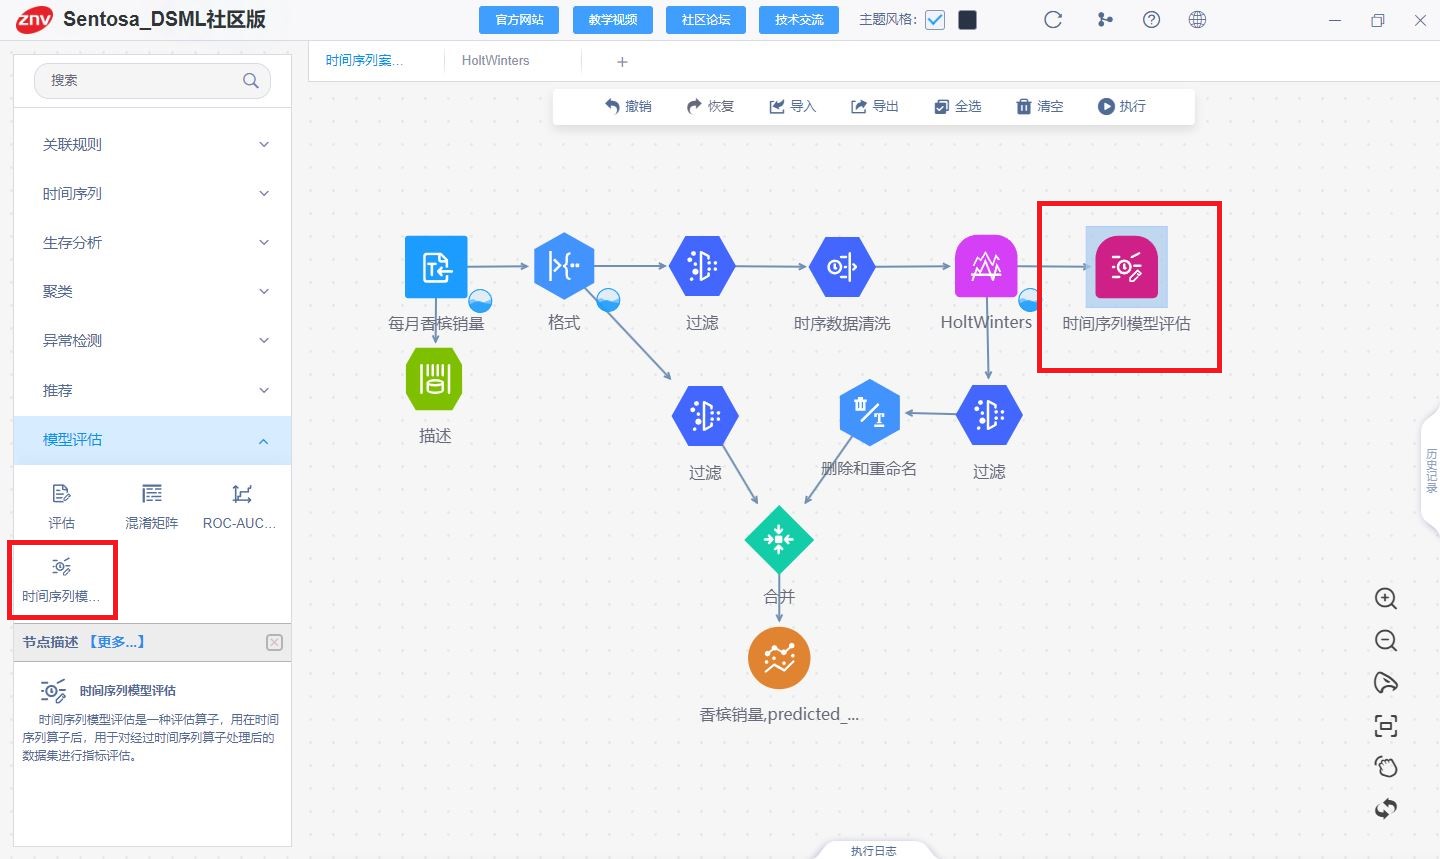1440x859 pixels.
Task: Choose the ROC-AUC operator in sidebar
Action: pos(240,505)
